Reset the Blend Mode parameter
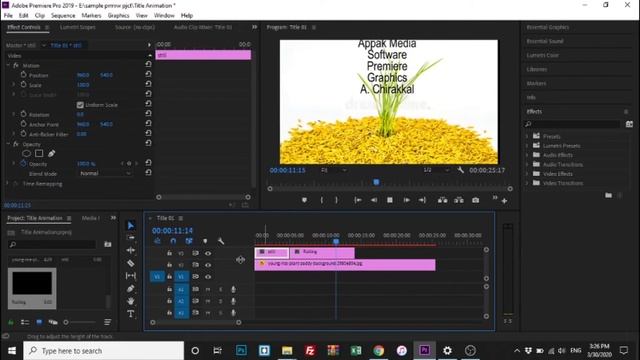640x360 pixels. 148,173
